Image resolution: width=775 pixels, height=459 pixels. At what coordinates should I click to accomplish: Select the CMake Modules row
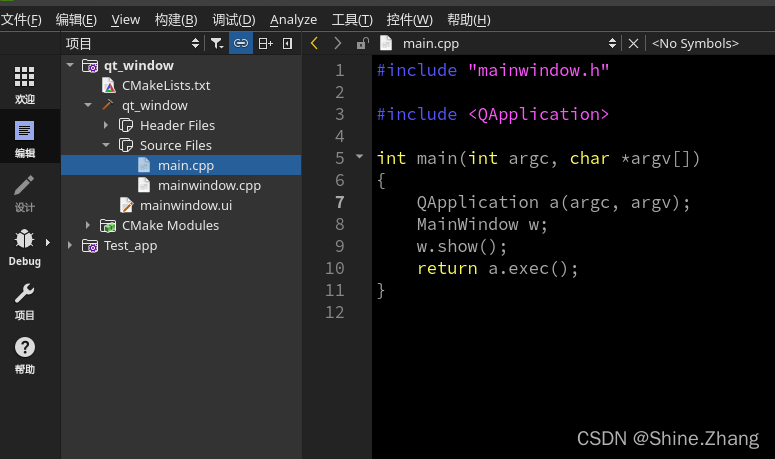click(x=171, y=225)
